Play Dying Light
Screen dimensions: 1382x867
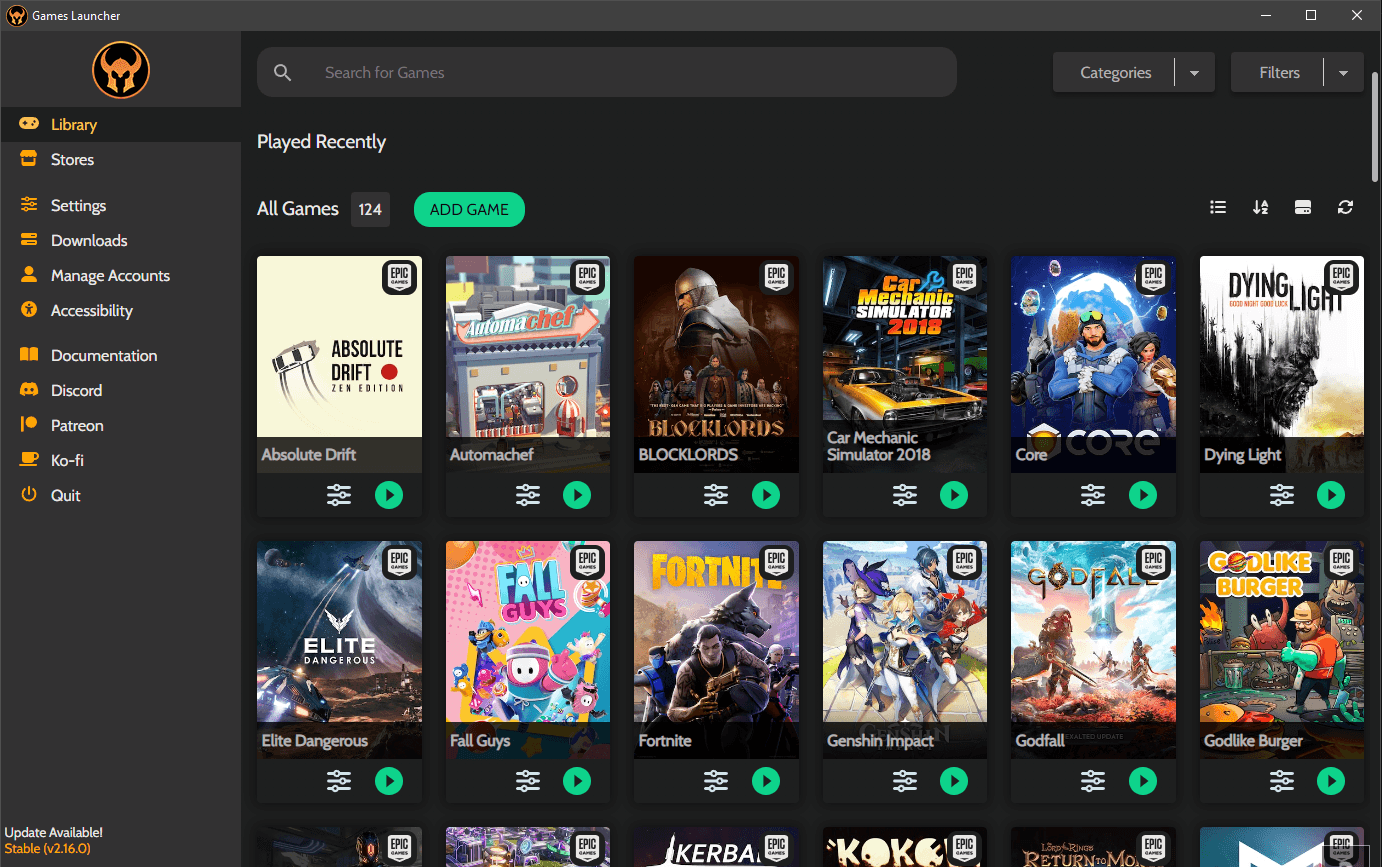1331,495
